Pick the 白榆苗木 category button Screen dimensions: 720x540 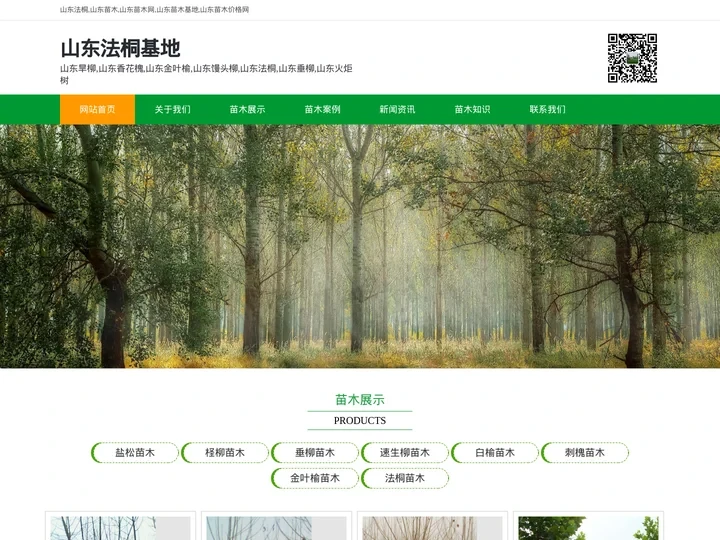[495, 453]
